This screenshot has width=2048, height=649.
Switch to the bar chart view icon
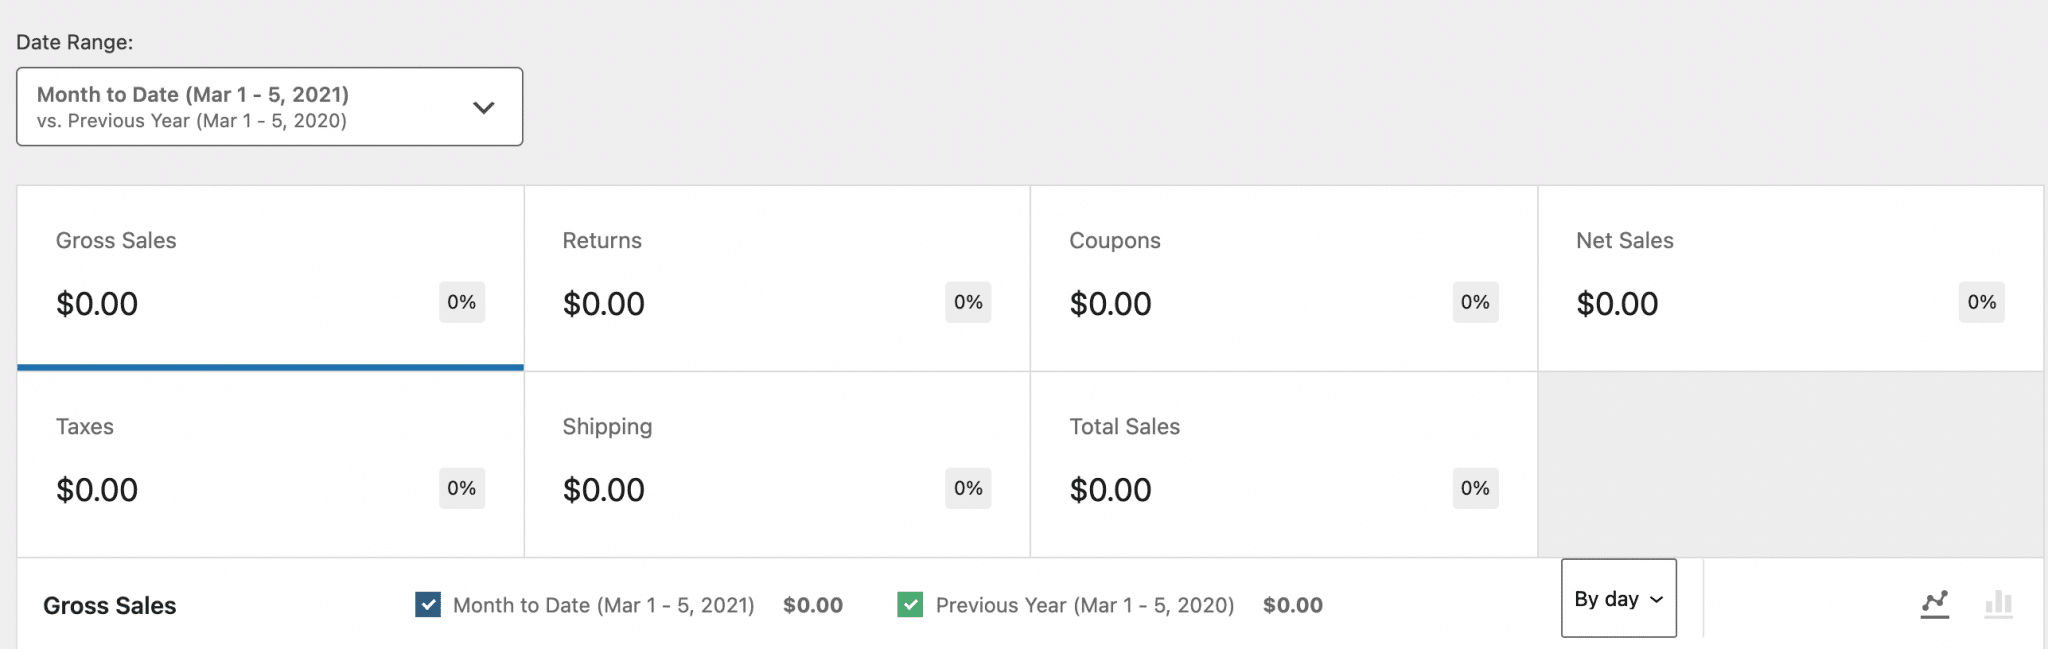[1997, 604]
